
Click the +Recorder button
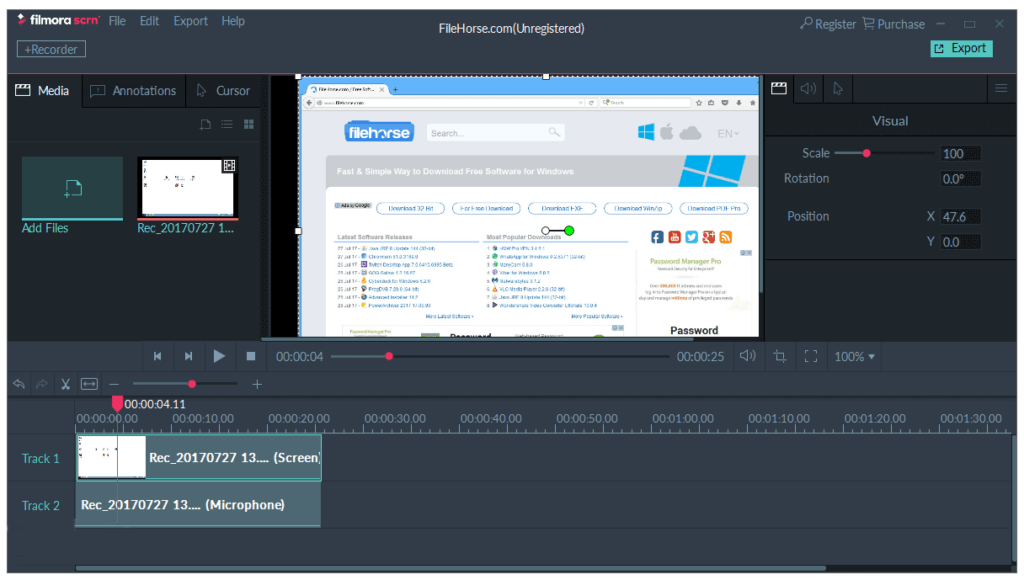[51, 48]
